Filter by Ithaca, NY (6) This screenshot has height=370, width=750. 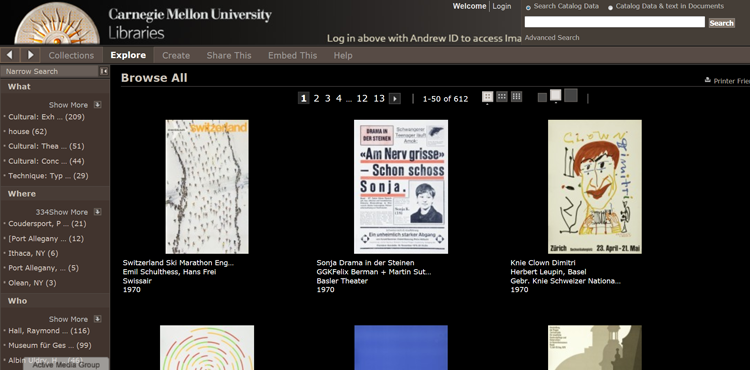pyautogui.click(x=33, y=253)
